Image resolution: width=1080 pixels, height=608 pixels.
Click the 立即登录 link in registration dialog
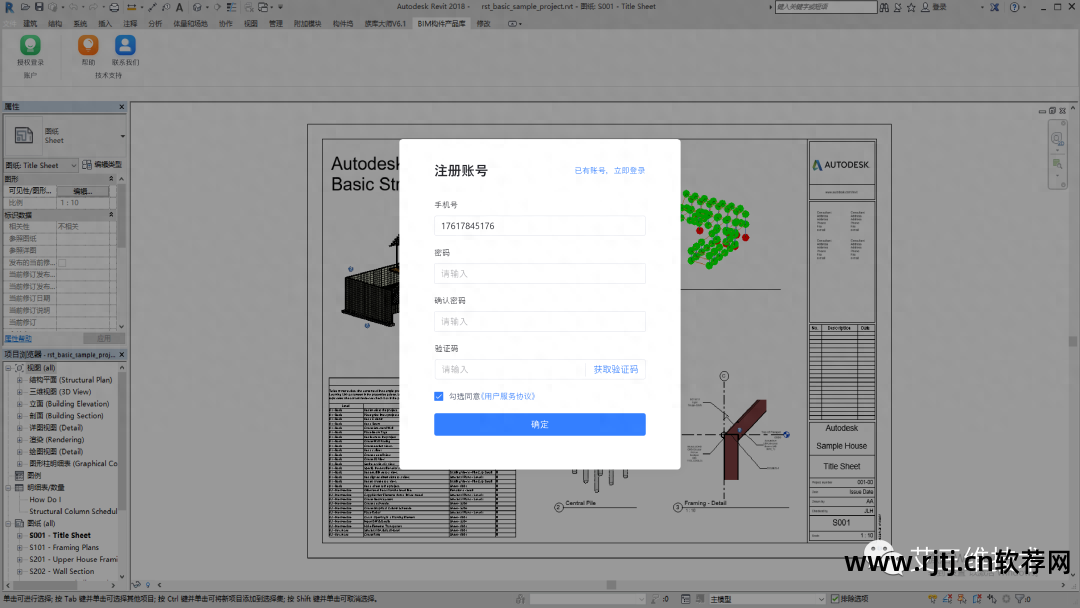pos(632,171)
